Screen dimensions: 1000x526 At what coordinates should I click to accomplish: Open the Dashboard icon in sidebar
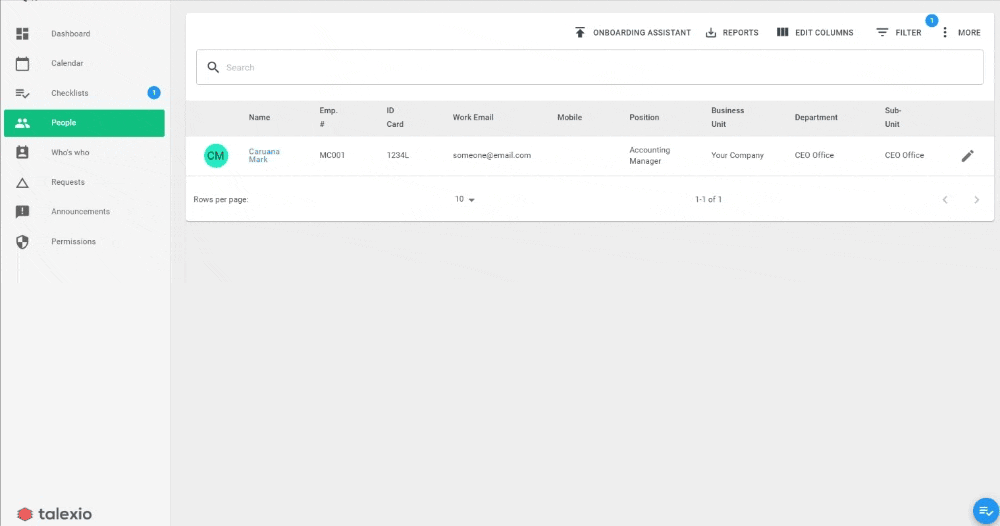[22, 34]
